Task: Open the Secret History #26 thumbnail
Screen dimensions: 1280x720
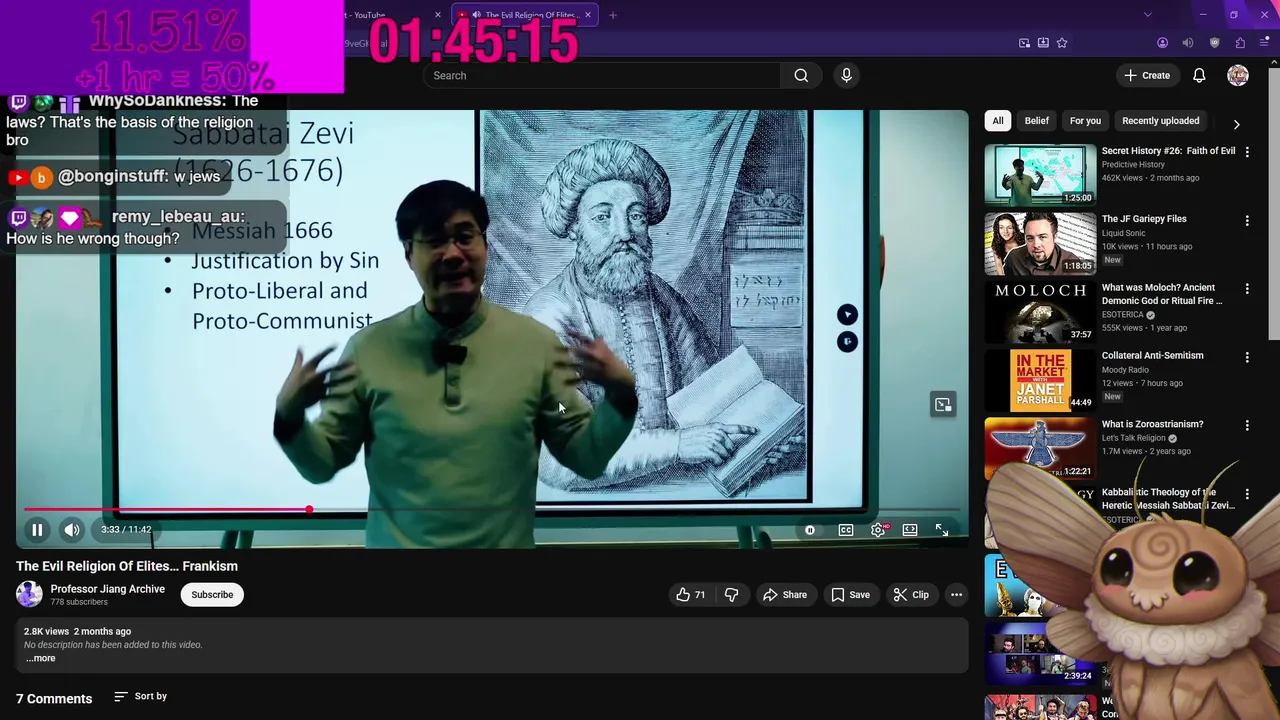Action: [1040, 175]
